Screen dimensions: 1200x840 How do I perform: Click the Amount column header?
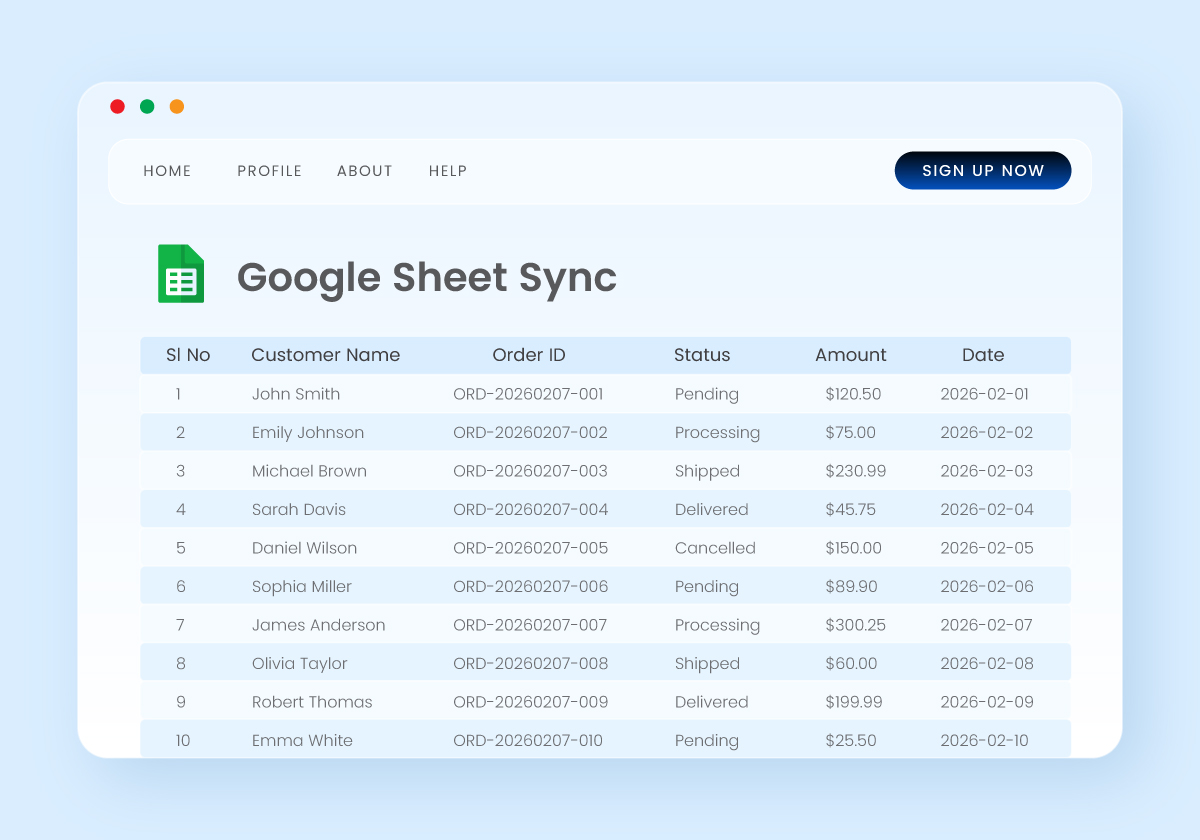[850, 355]
